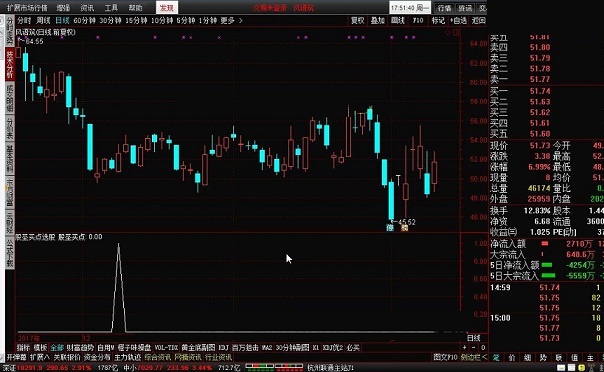Screen dimensions: 604x372
Task: Click the 模板 template tab
Action: pyautogui.click(x=40, y=348)
